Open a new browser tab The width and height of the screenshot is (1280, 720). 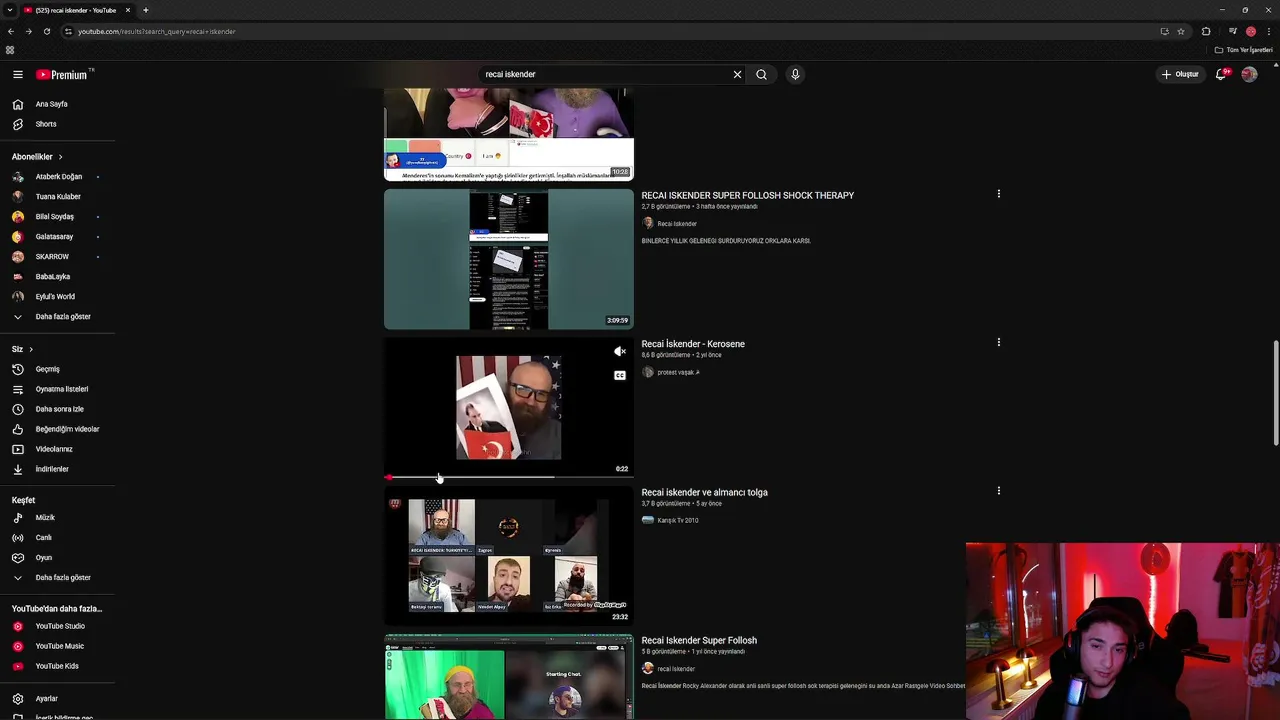145,10
